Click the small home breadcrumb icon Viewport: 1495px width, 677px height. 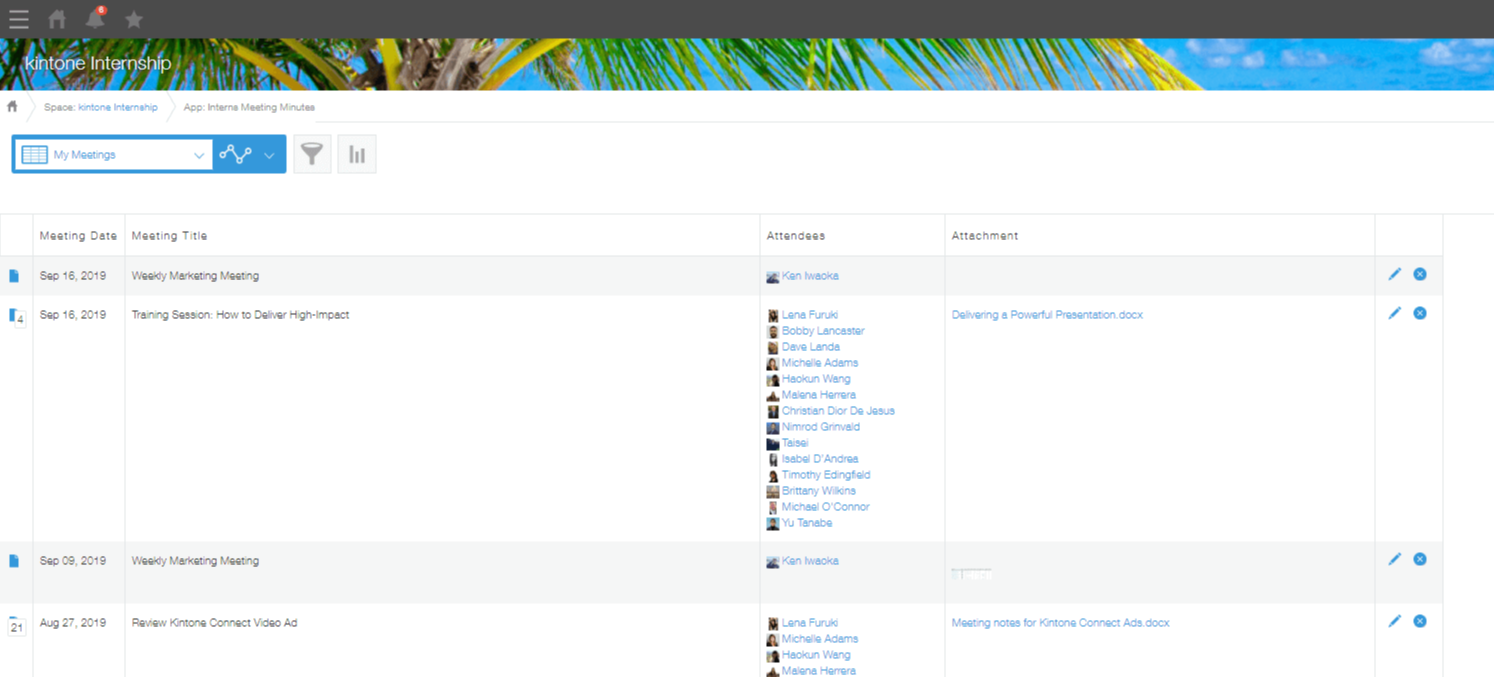[x=13, y=107]
